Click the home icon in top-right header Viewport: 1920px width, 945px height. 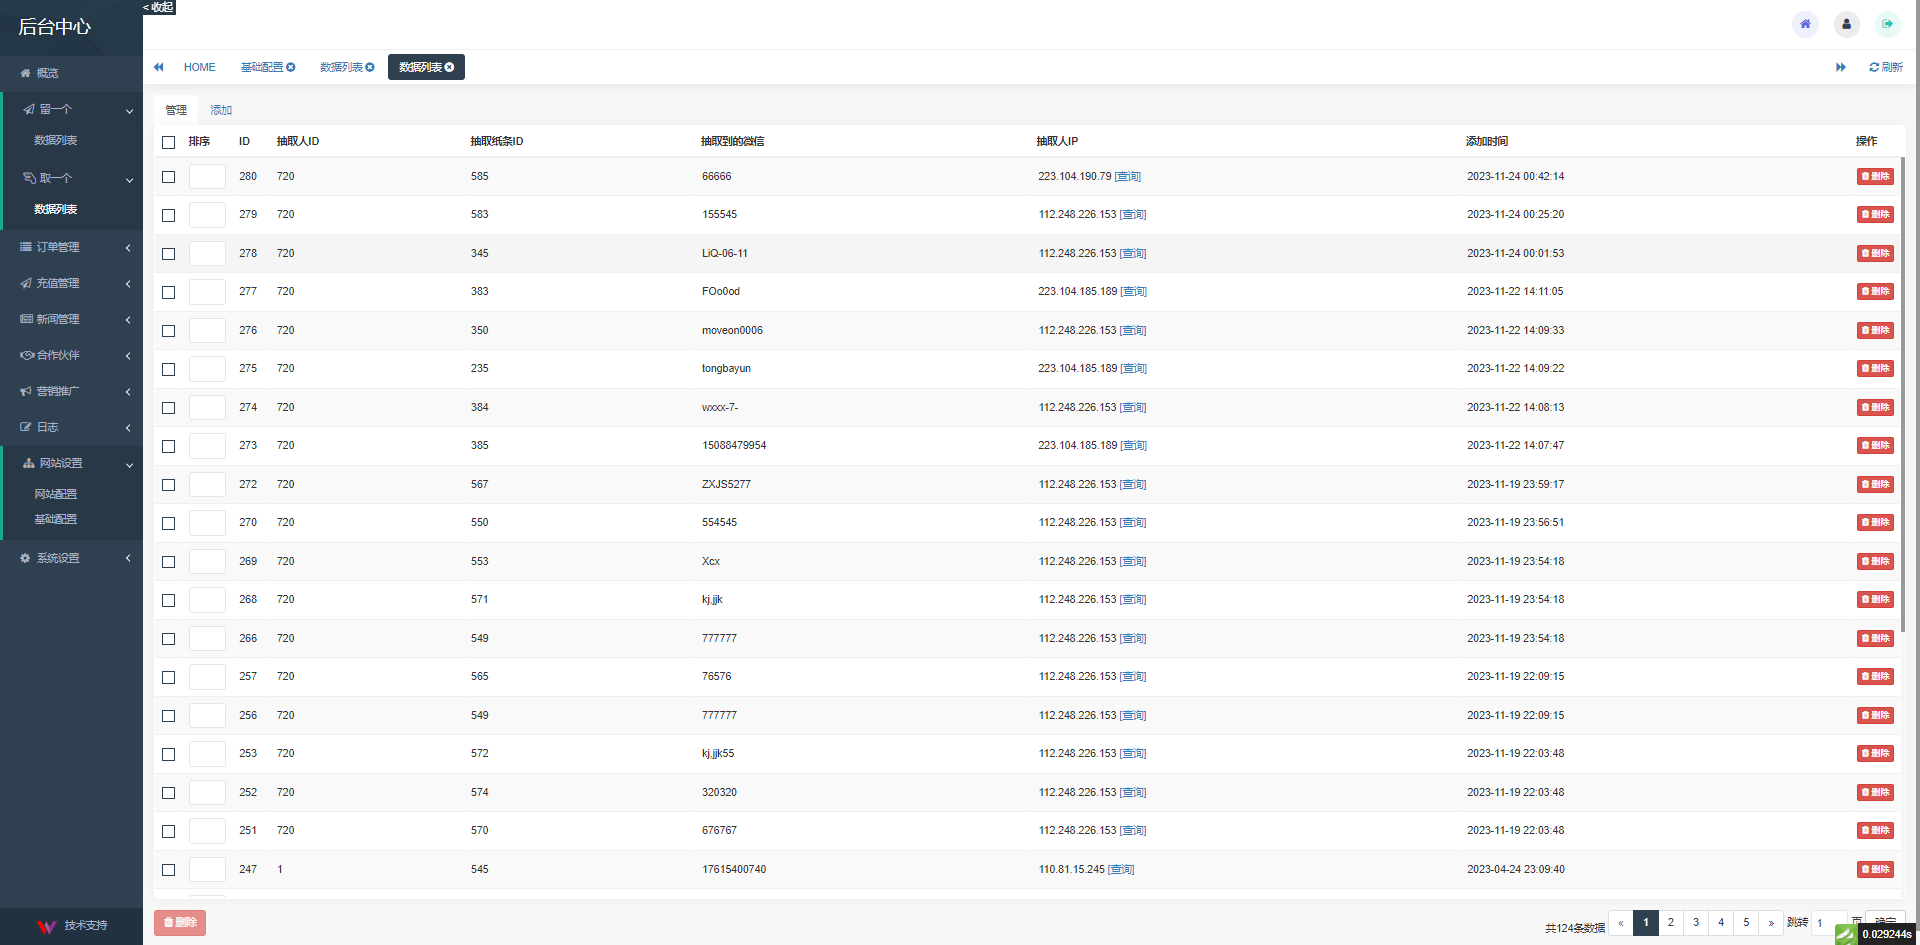[1805, 24]
